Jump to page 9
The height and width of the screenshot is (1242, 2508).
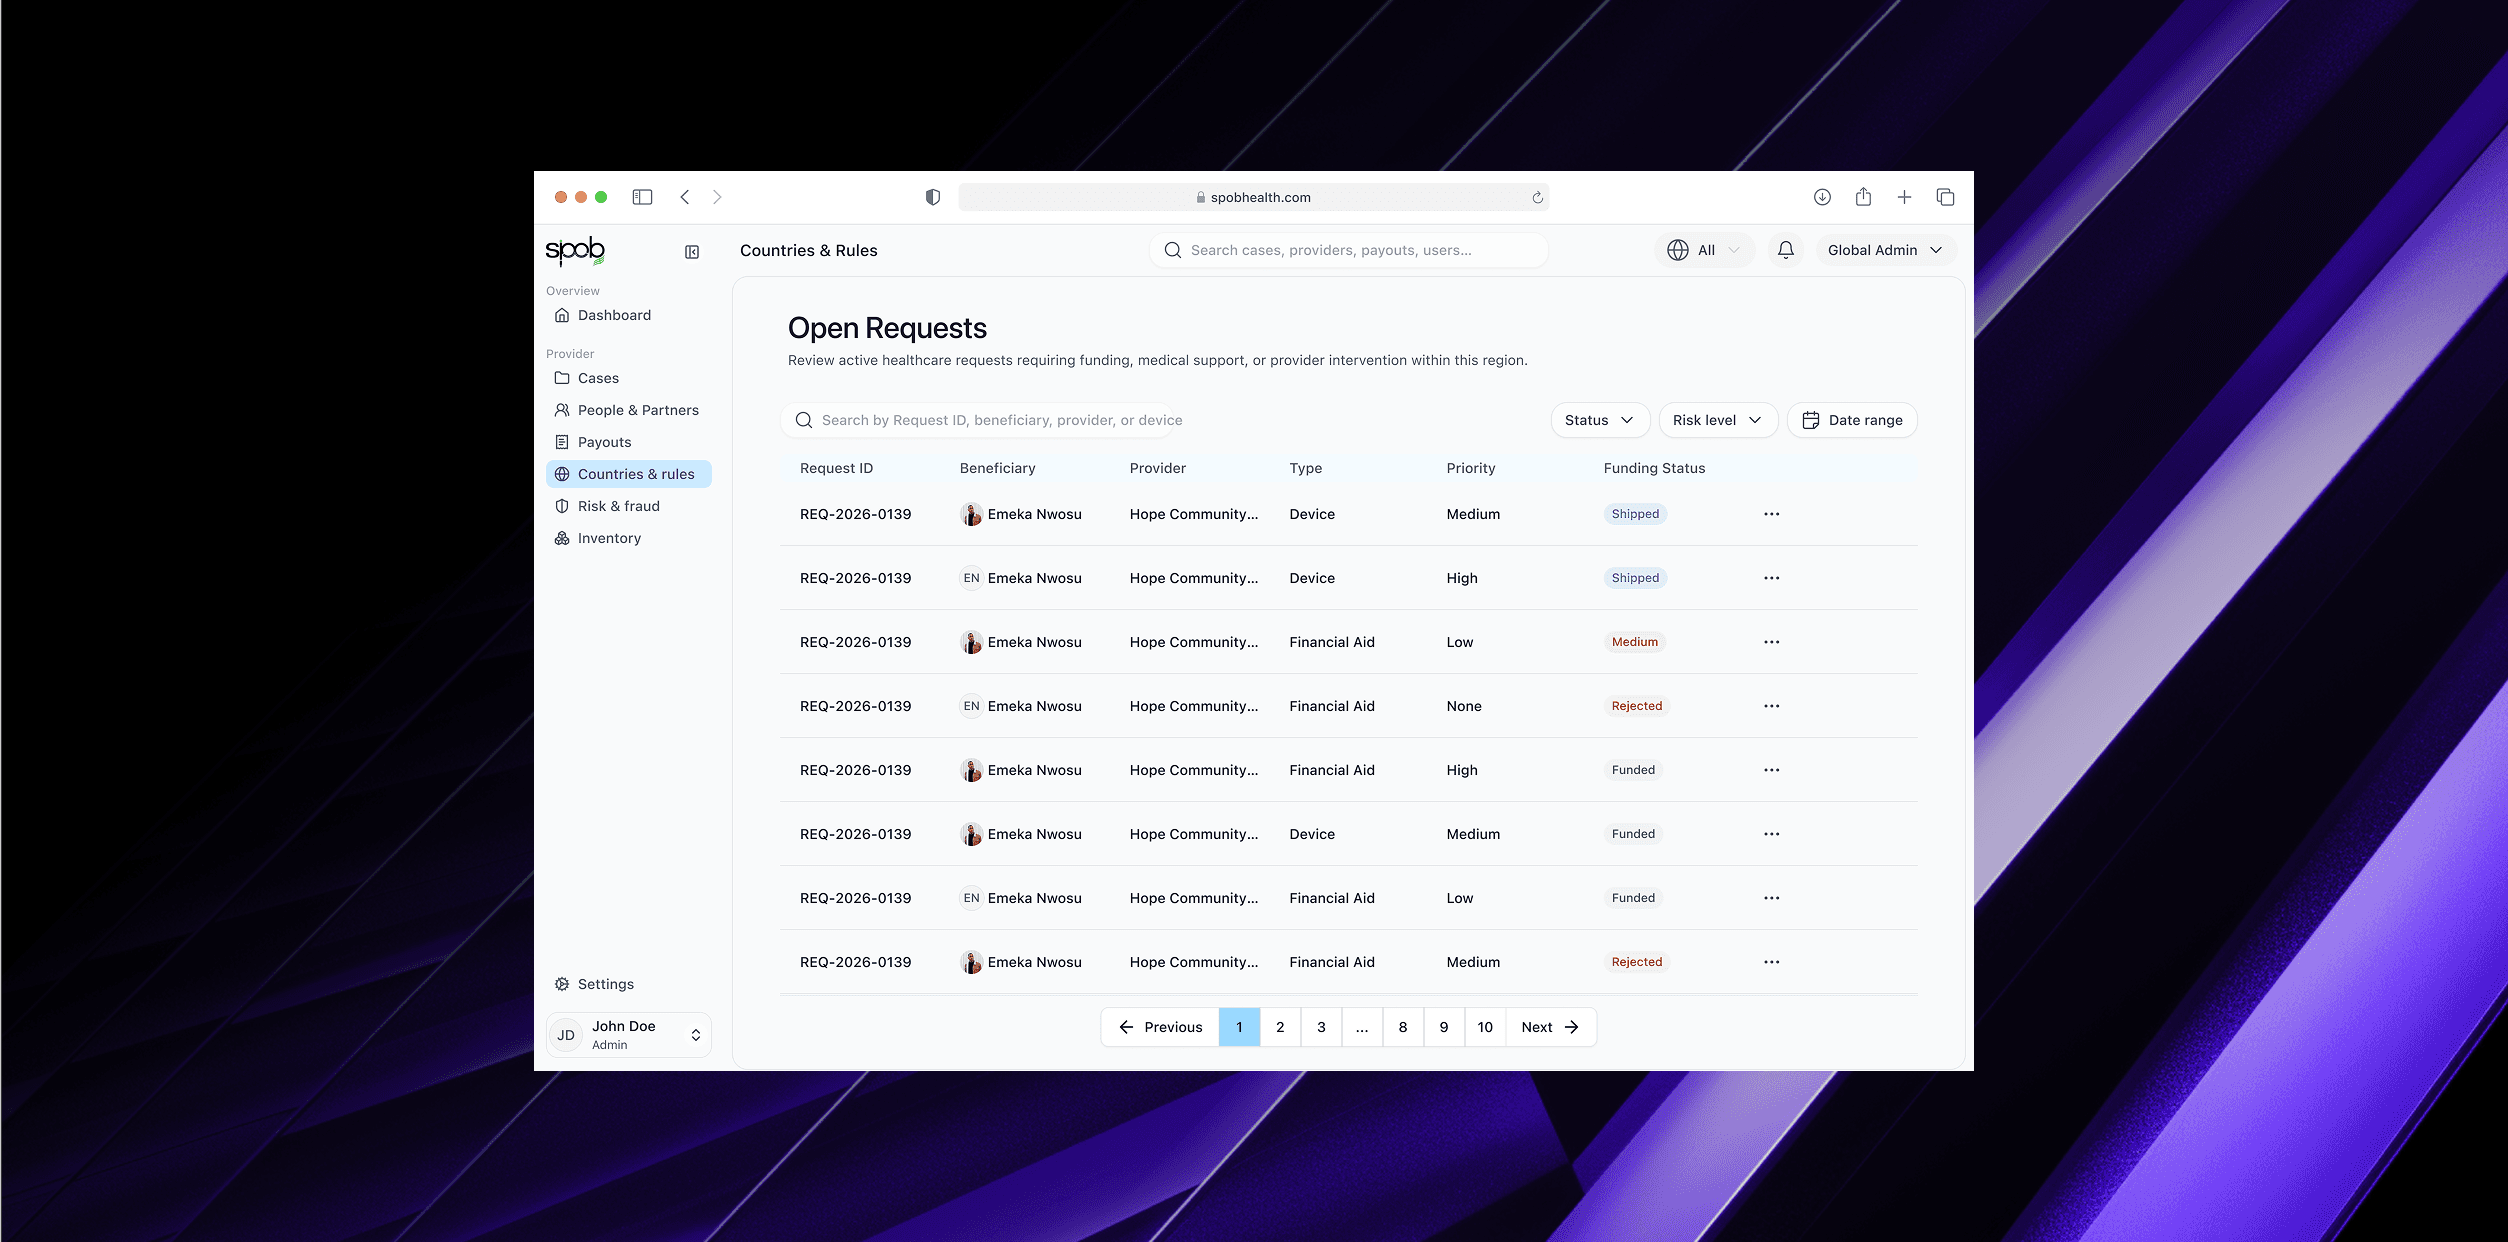click(x=1444, y=1027)
